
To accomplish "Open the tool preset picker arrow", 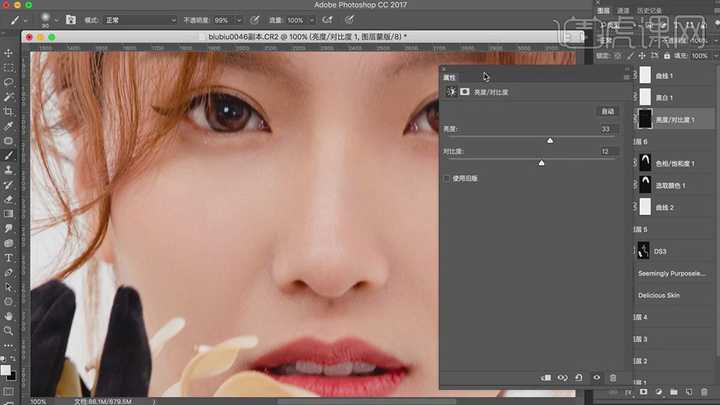I will coord(26,20).
